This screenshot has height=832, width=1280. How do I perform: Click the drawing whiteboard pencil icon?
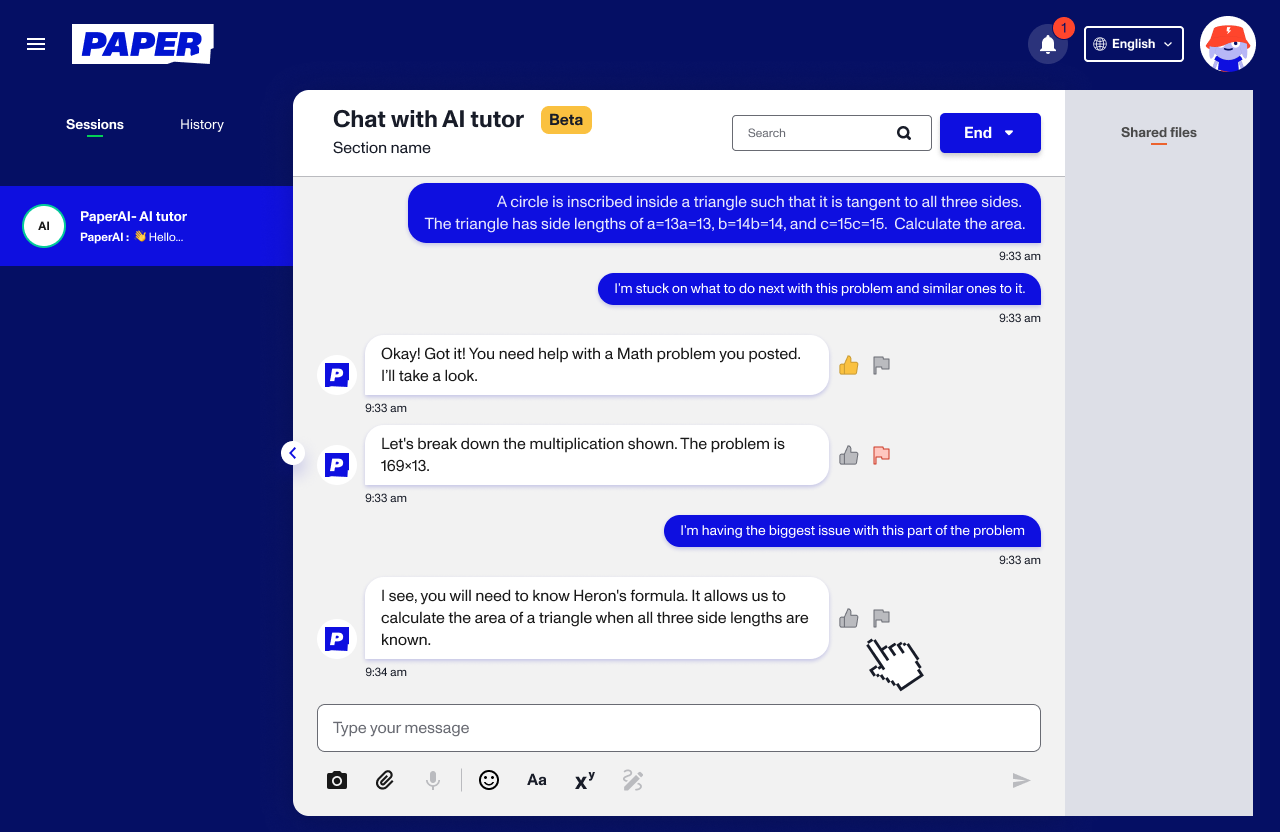(x=633, y=780)
